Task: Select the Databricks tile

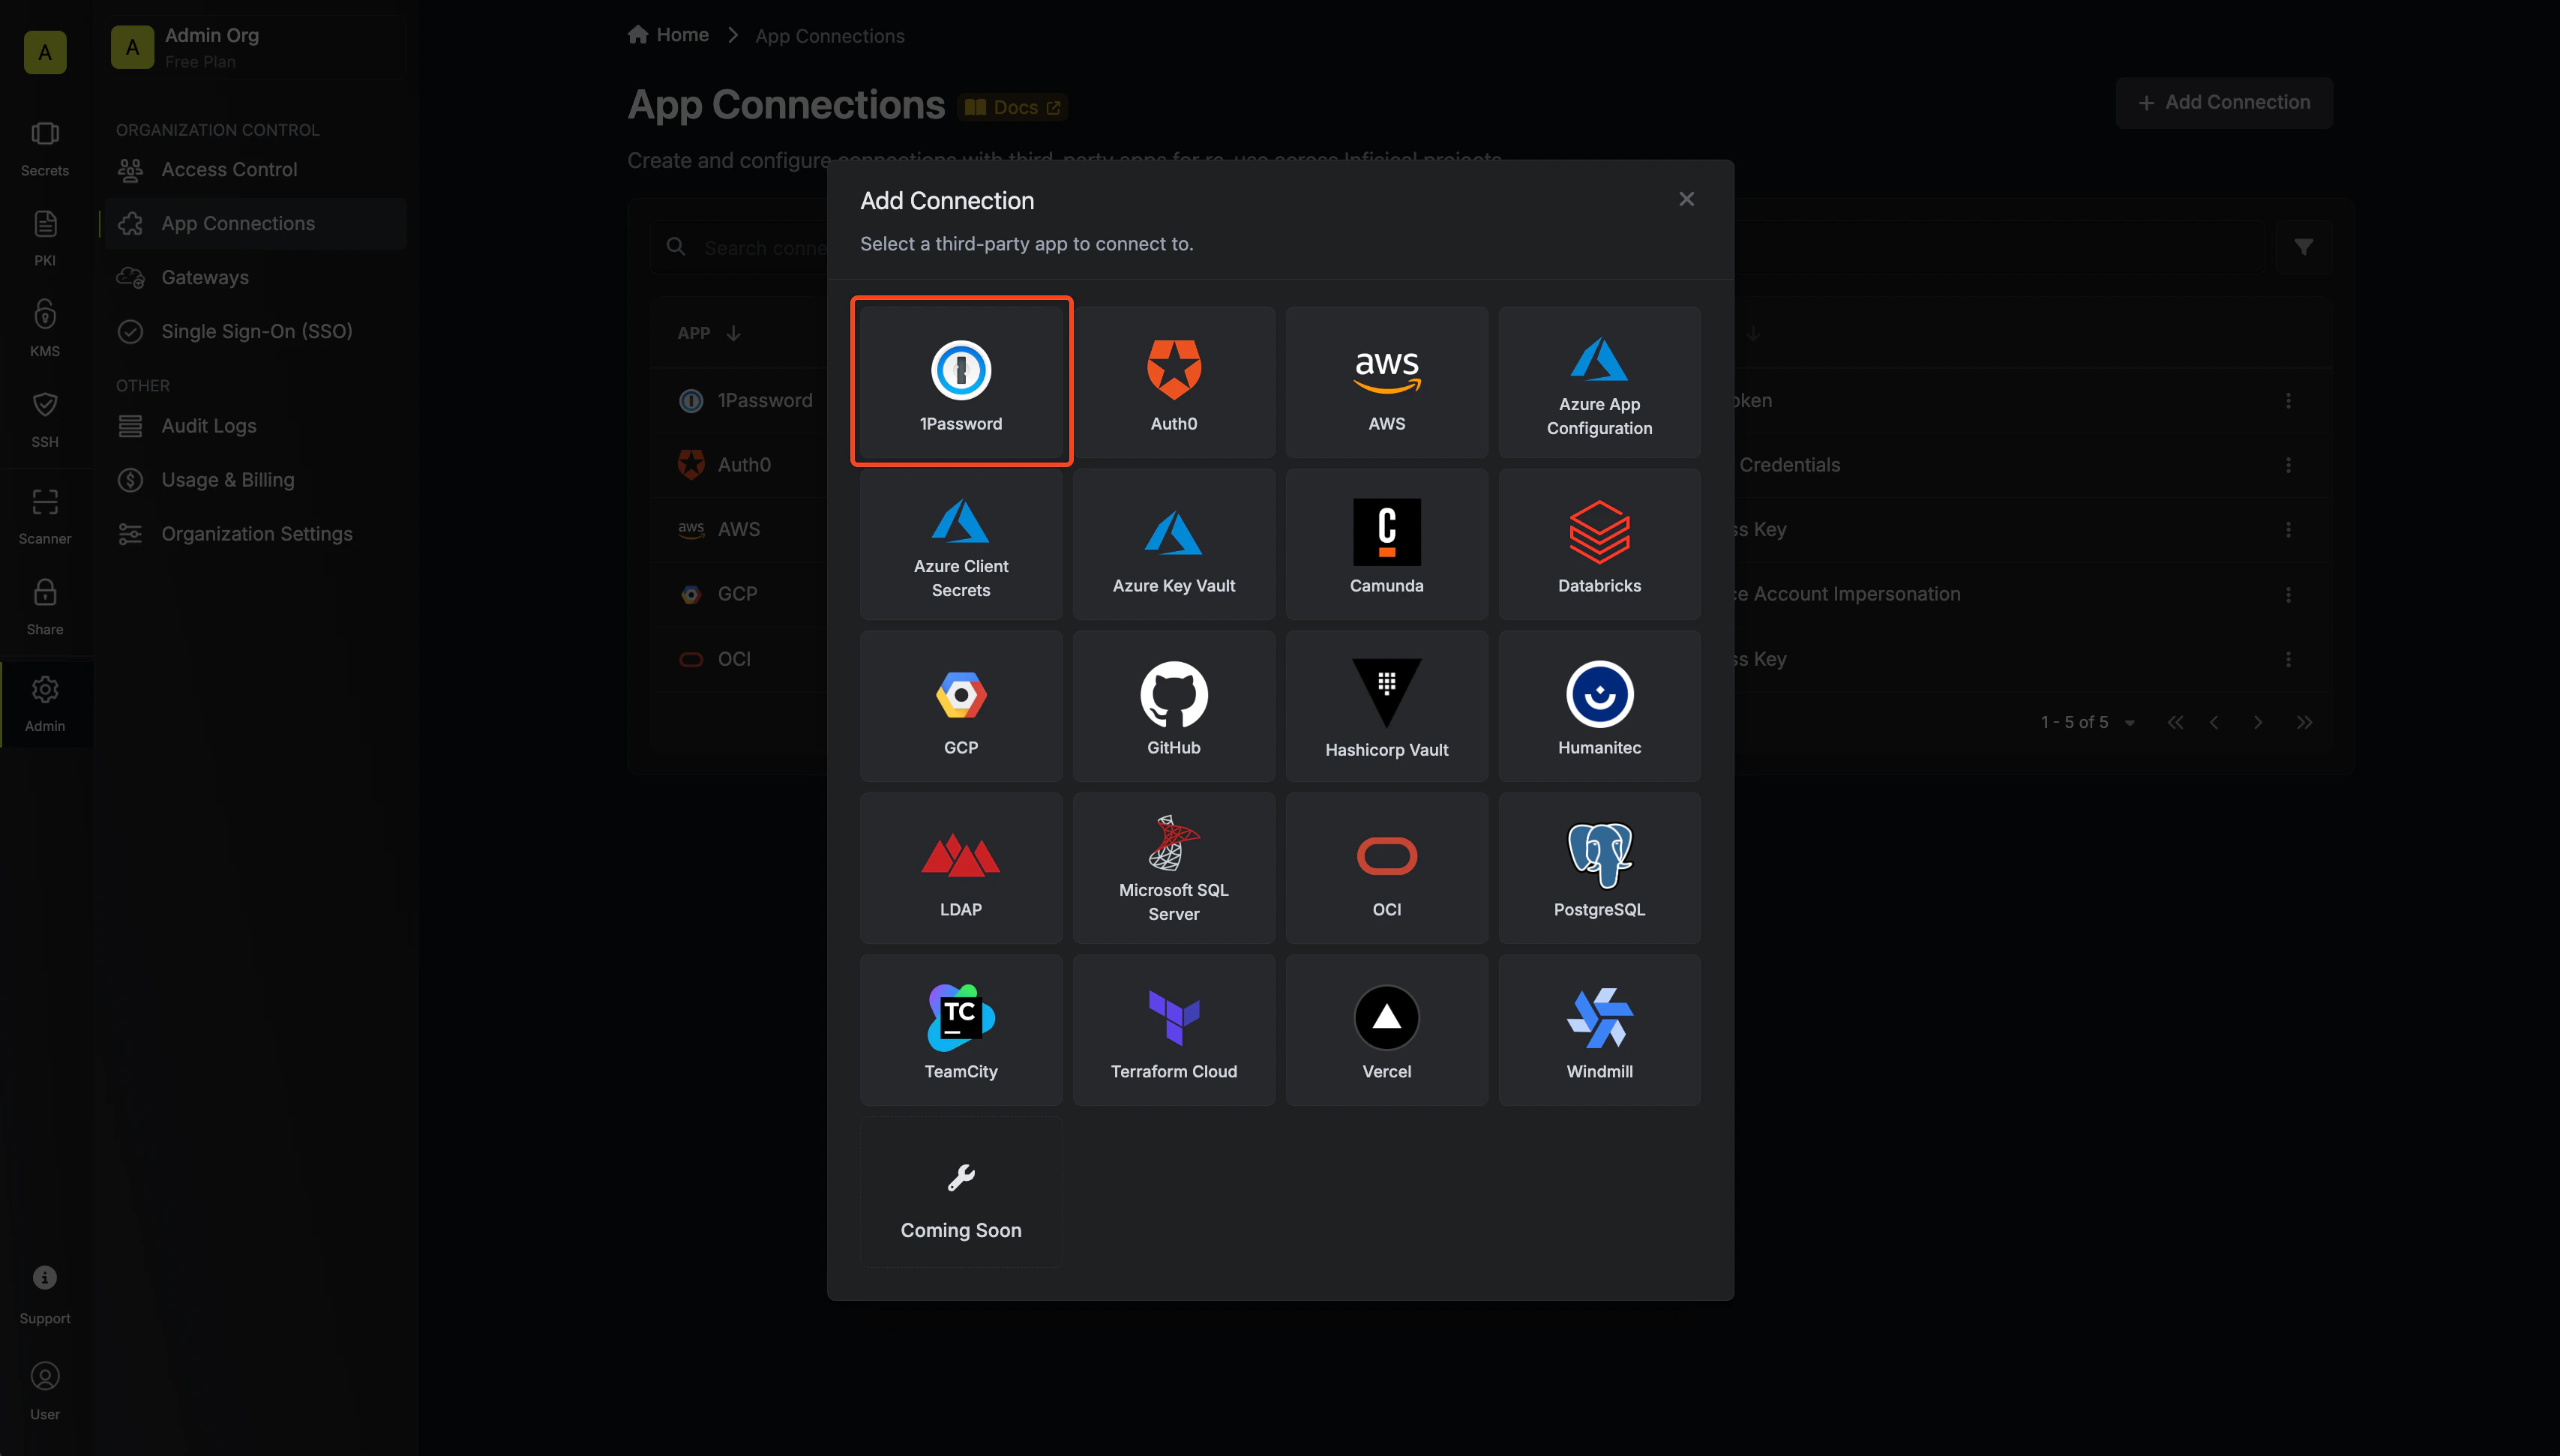Action: (1599, 543)
